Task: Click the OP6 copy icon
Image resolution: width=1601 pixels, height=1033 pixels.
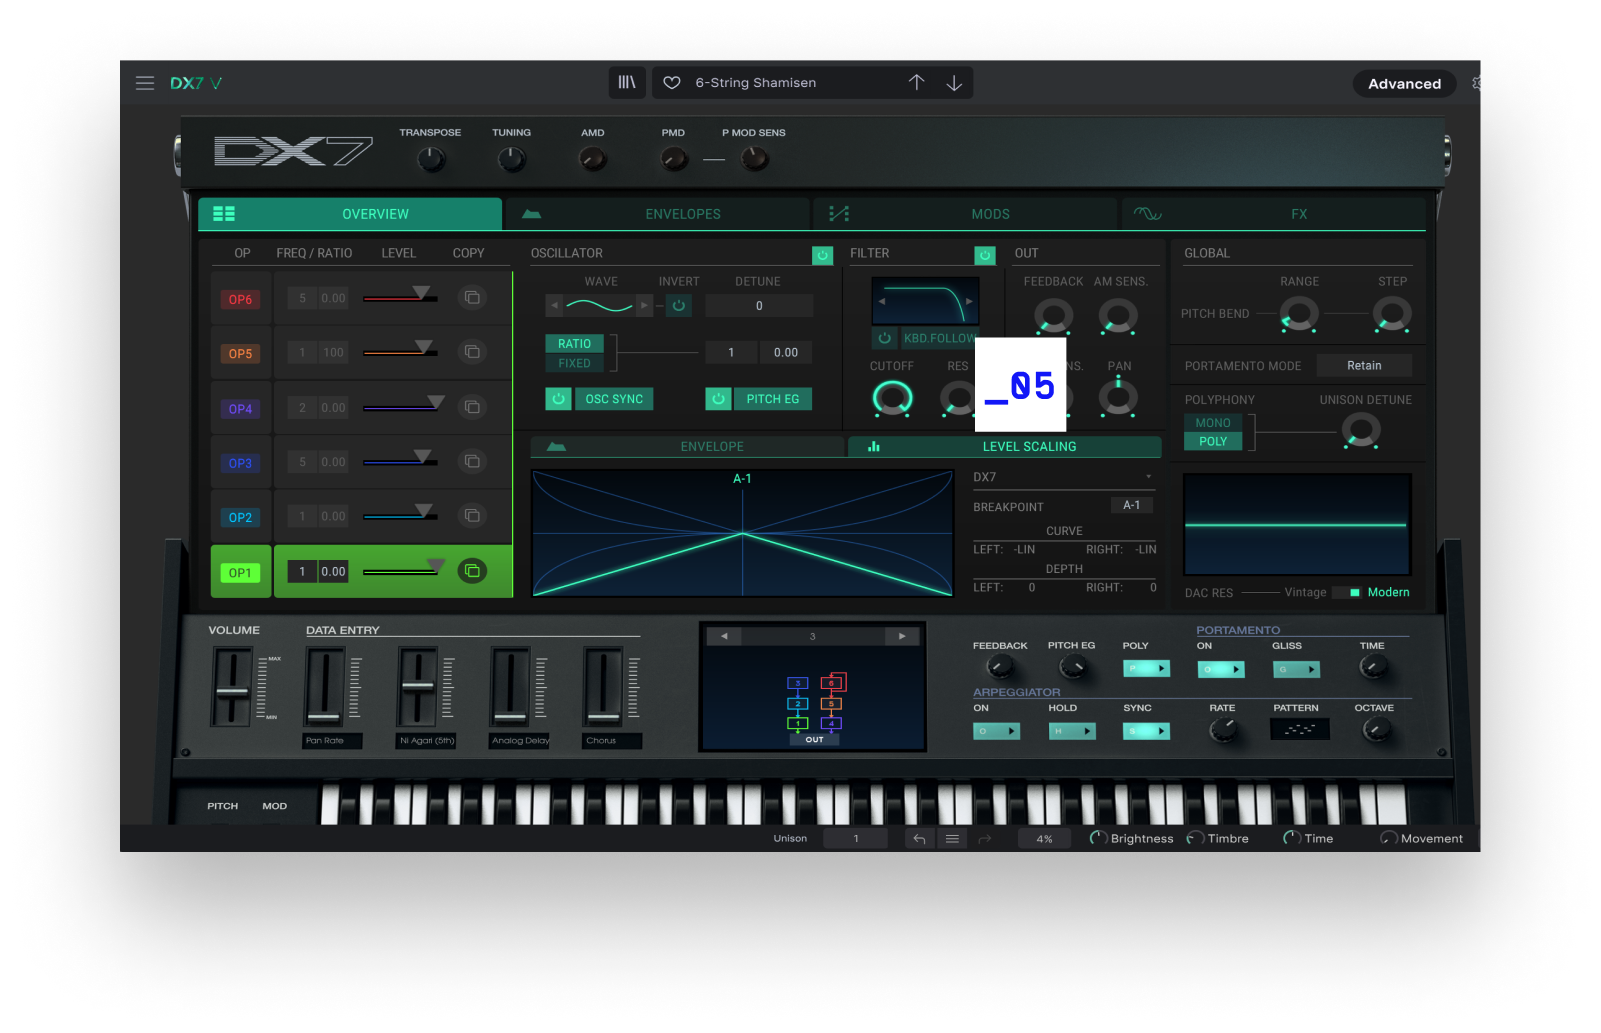Action: pos(472,298)
